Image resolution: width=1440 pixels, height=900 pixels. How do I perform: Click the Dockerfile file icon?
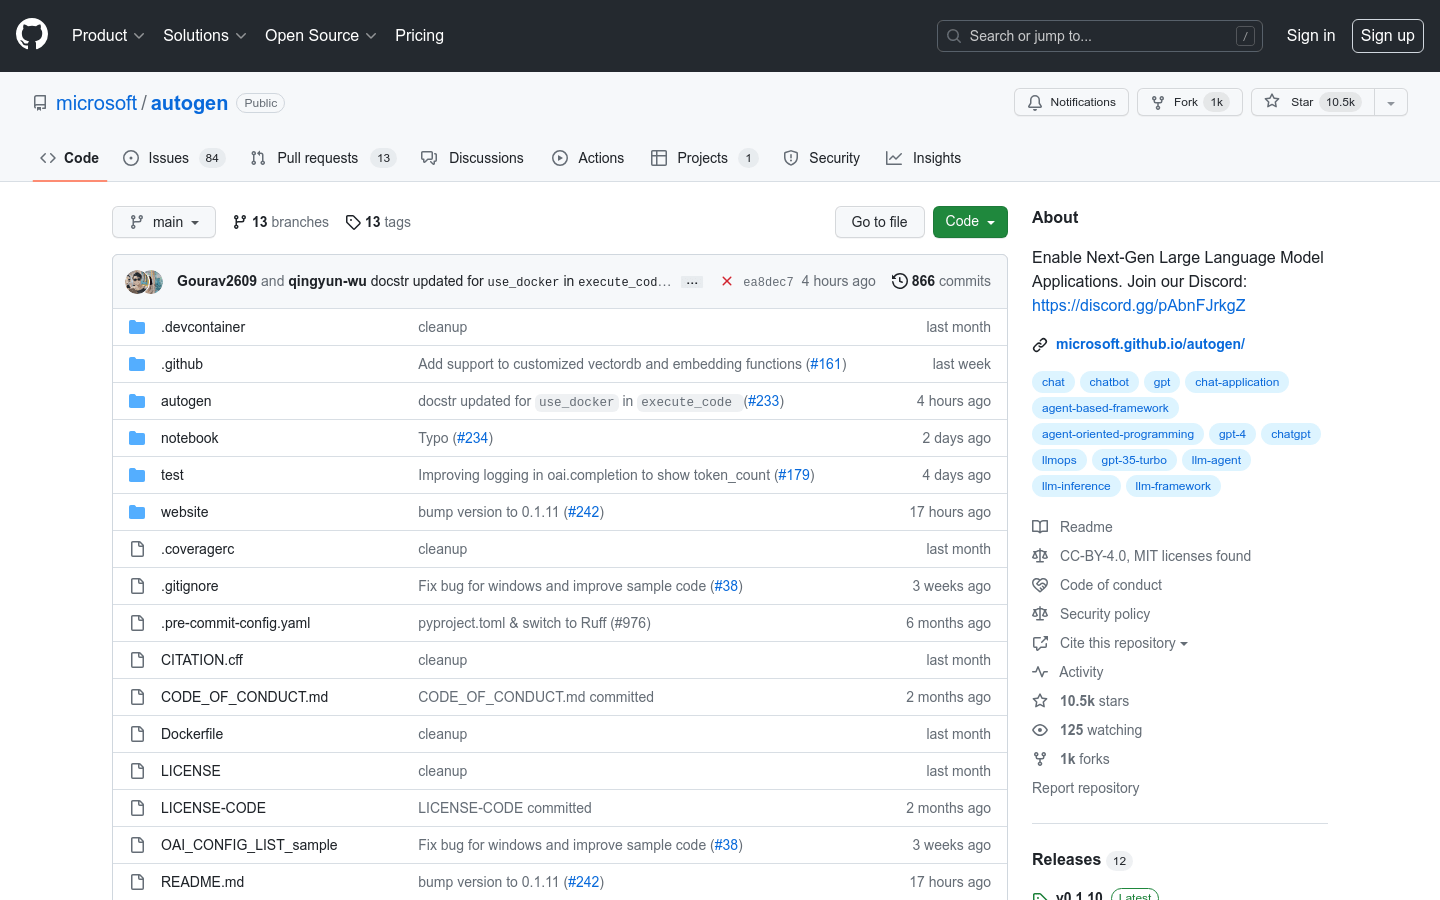point(137,734)
